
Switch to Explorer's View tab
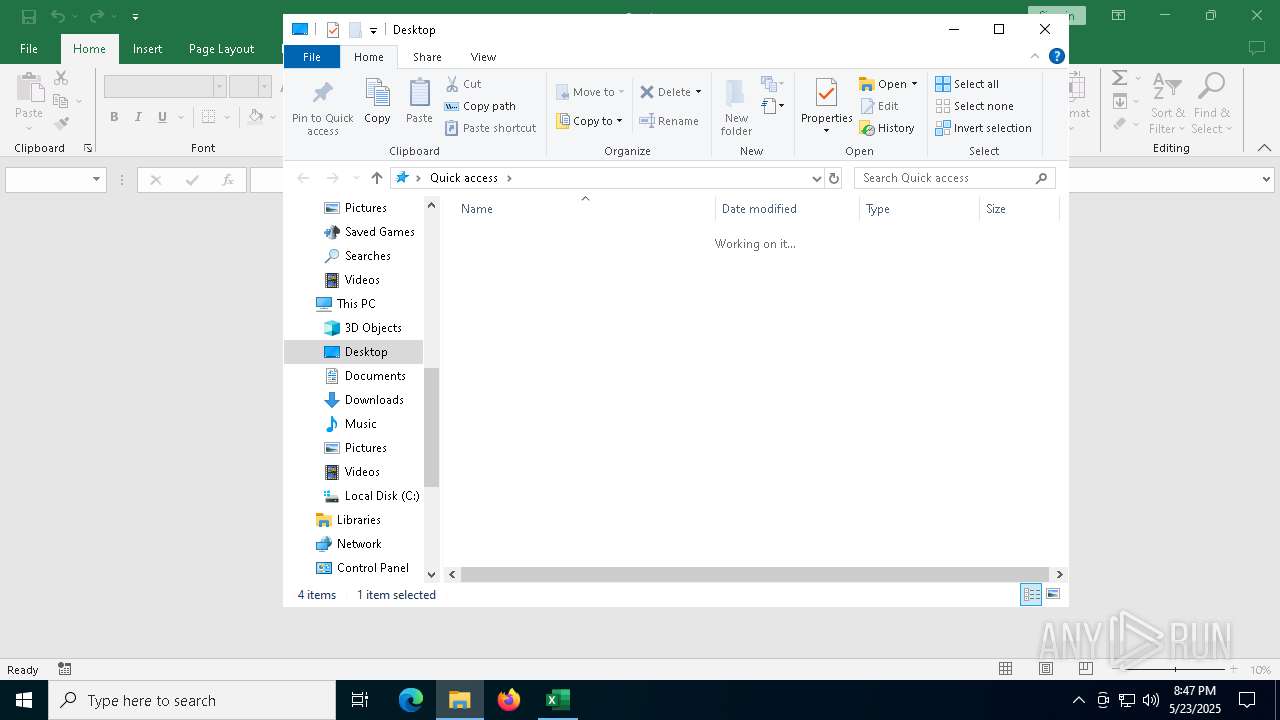(483, 57)
